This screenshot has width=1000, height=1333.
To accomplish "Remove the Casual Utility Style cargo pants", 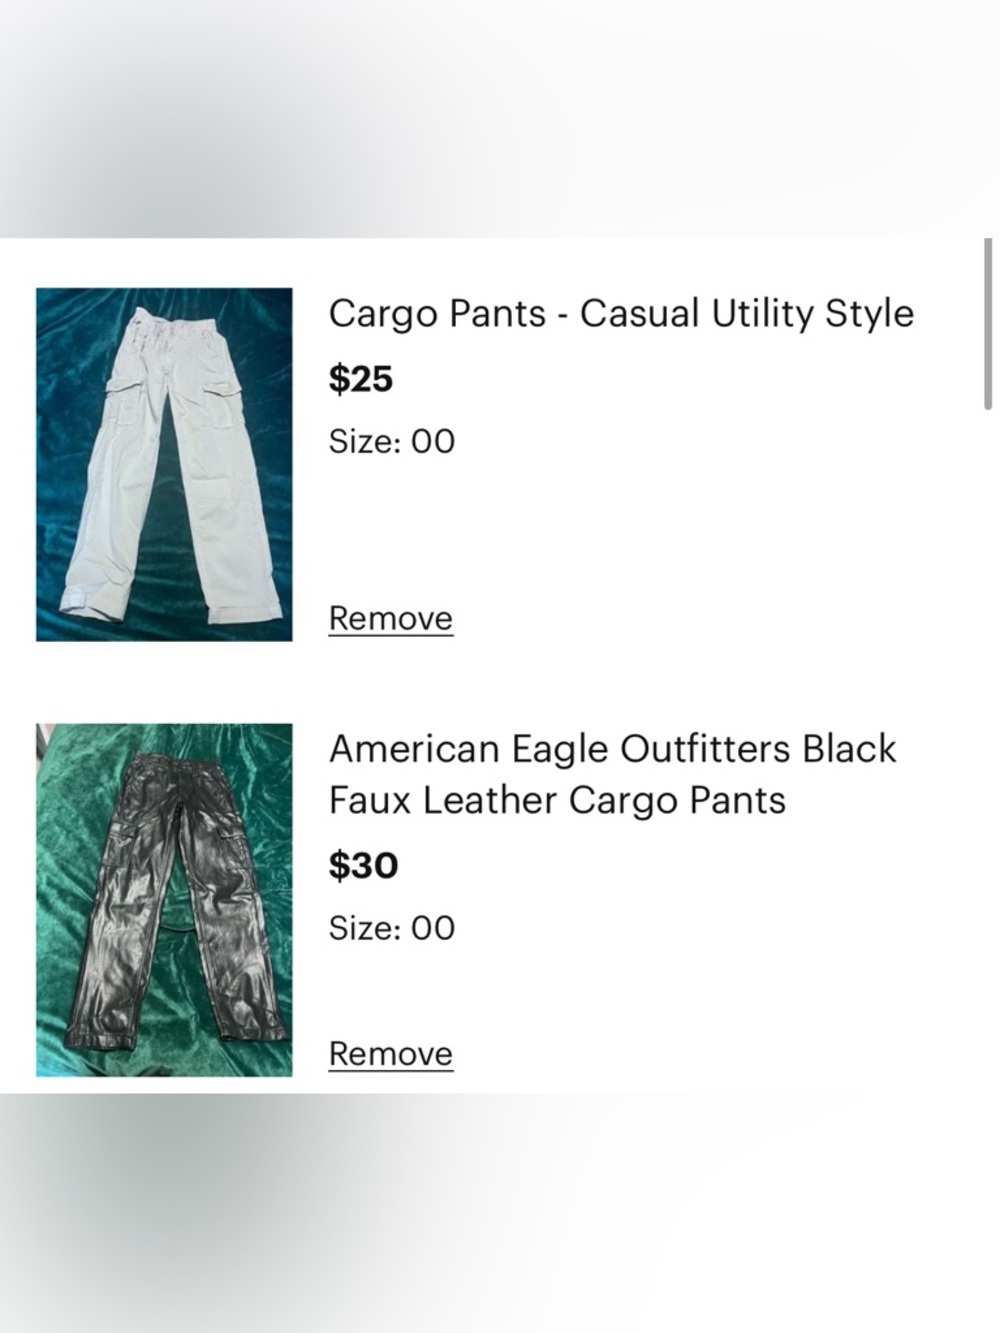I will (x=390, y=618).
